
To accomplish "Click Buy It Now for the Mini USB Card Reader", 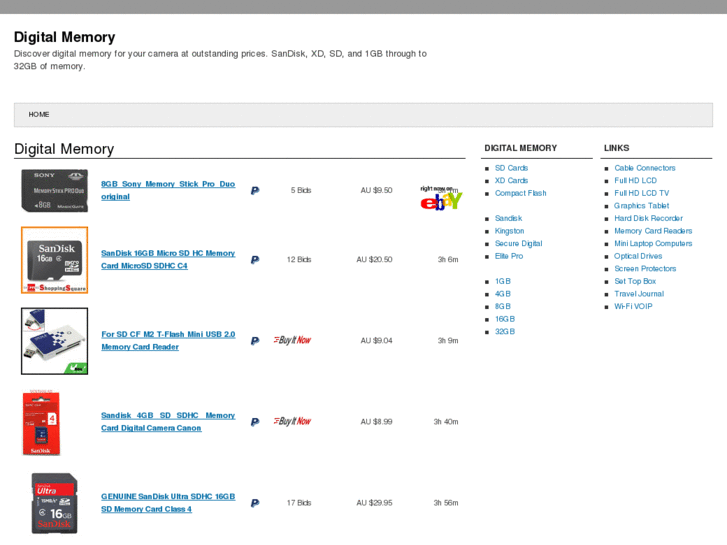I will [x=292, y=340].
